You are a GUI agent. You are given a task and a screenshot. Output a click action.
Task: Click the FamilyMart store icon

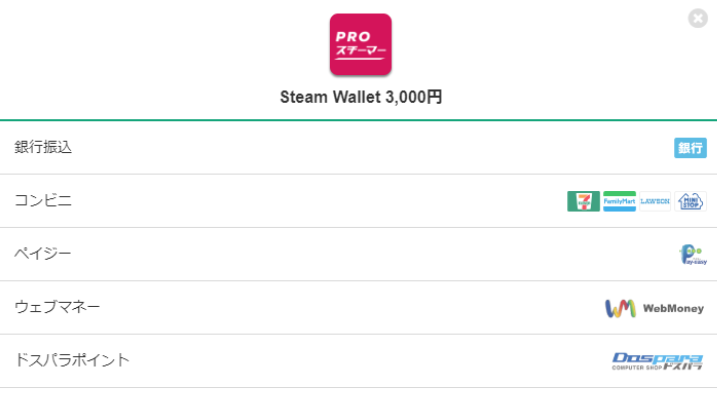coord(619,201)
